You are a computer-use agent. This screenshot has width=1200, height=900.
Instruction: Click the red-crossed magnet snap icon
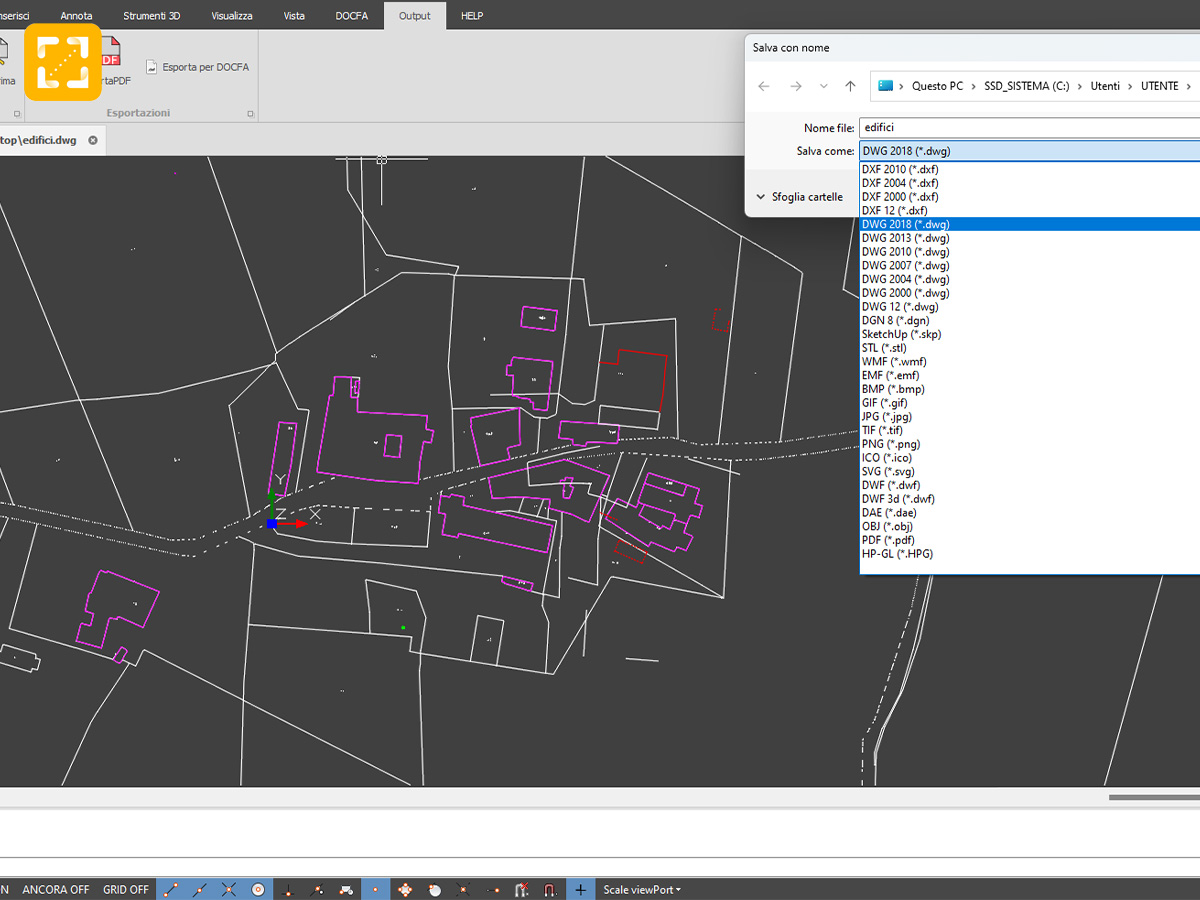coord(522,889)
